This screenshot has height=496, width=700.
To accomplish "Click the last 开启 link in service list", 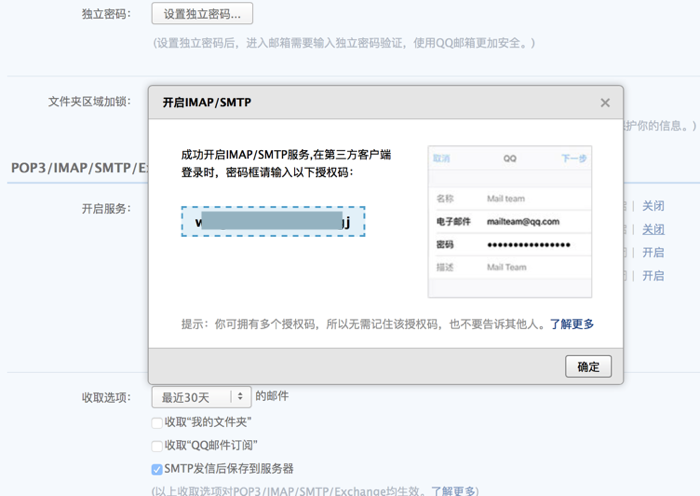I will (x=653, y=276).
